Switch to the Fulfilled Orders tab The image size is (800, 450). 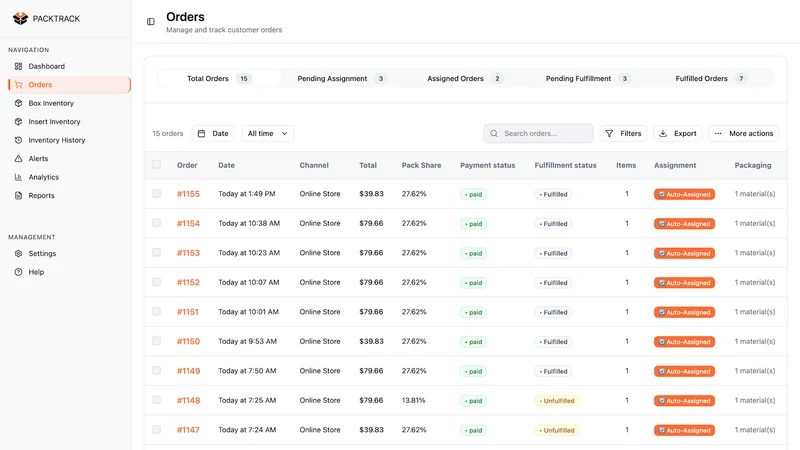(711, 79)
